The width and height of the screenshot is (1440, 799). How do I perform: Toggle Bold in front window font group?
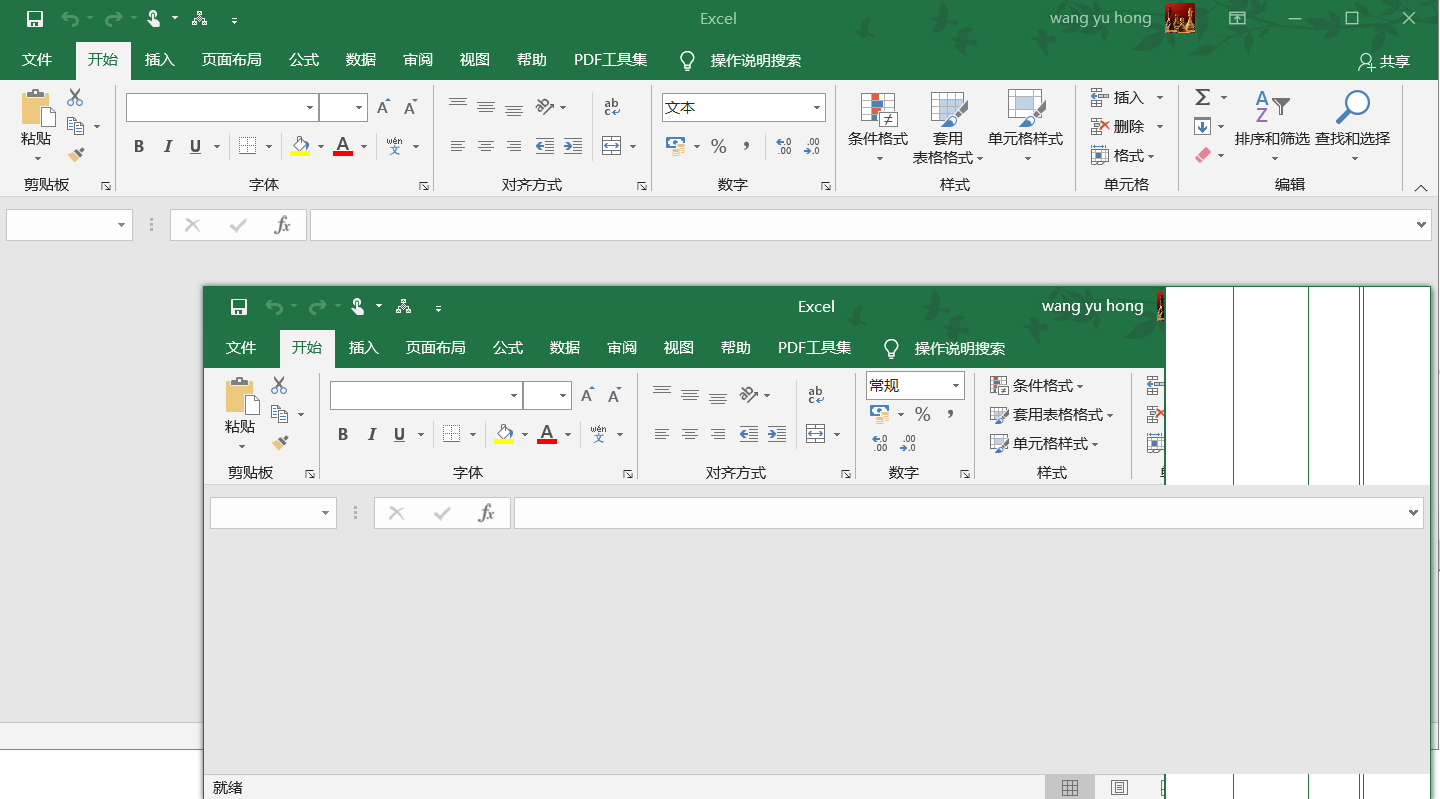coord(343,434)
